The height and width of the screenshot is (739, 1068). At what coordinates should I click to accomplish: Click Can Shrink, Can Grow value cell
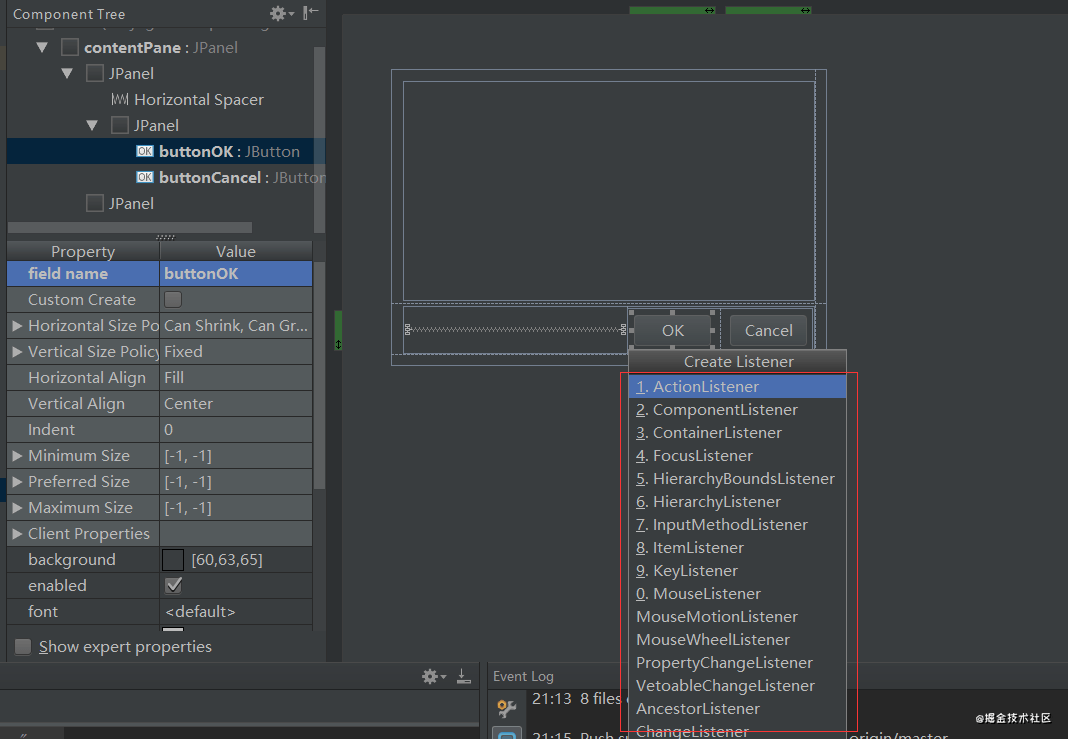[236, 326]
